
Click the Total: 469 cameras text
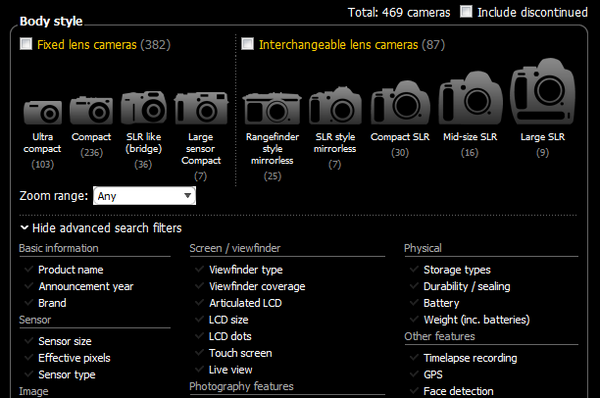coord(399,13)
